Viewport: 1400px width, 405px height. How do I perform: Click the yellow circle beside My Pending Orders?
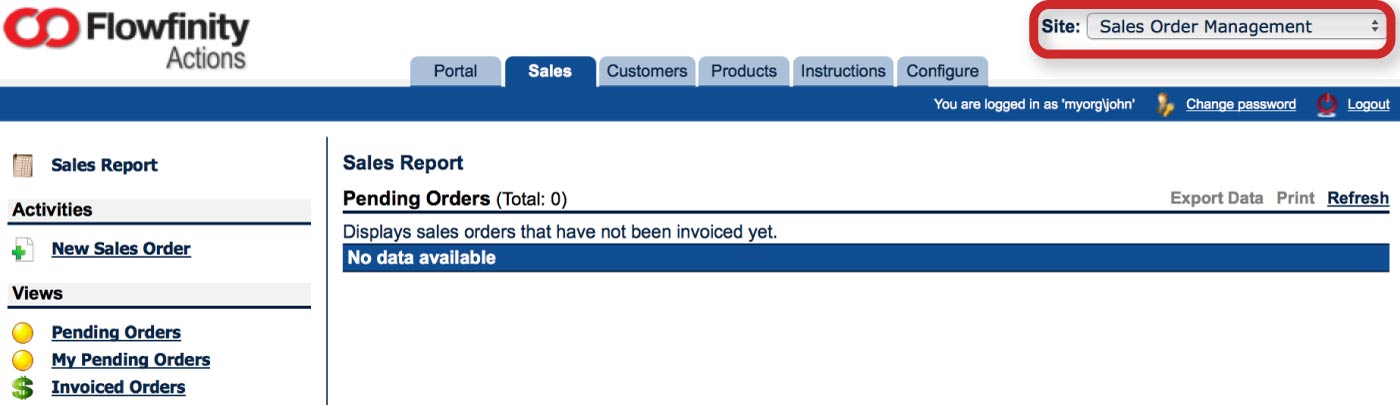click(23, 360)
